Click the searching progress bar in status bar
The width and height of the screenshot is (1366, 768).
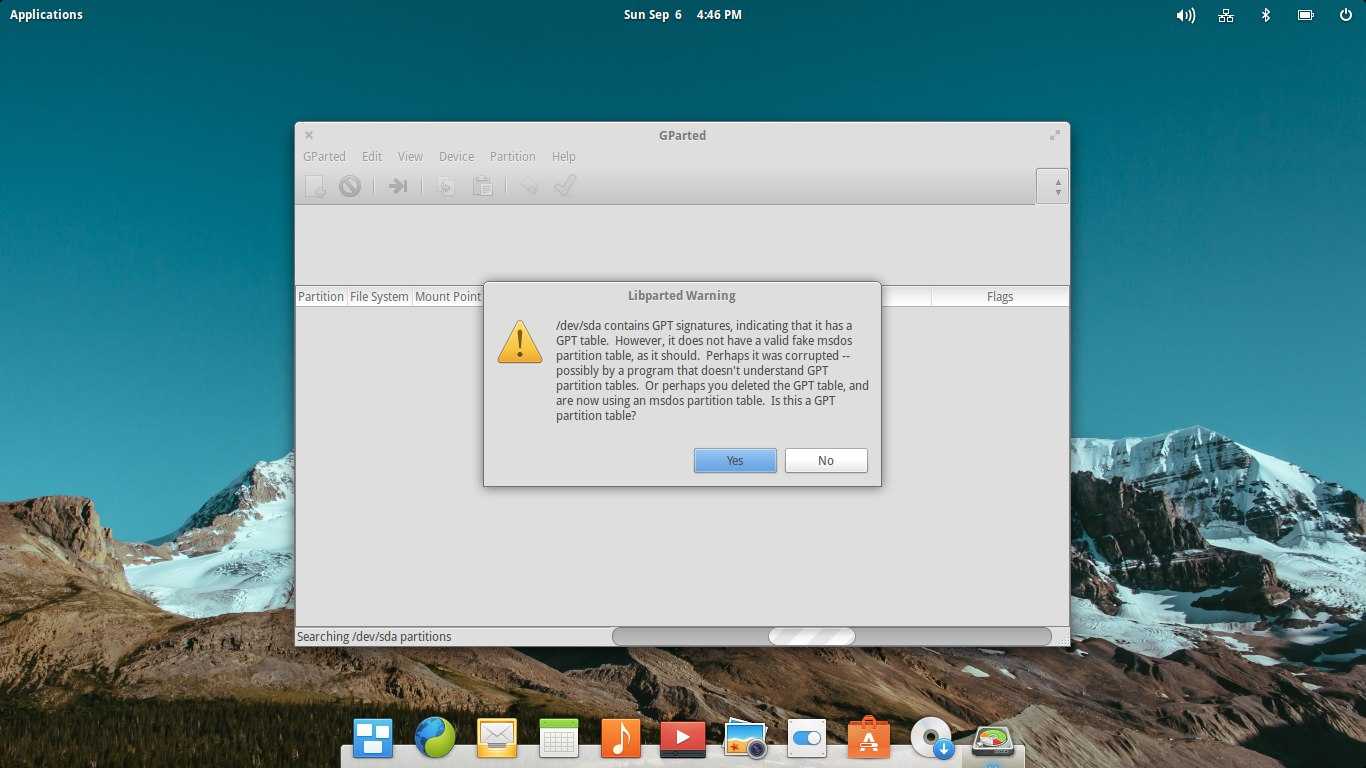pos(832,637)
